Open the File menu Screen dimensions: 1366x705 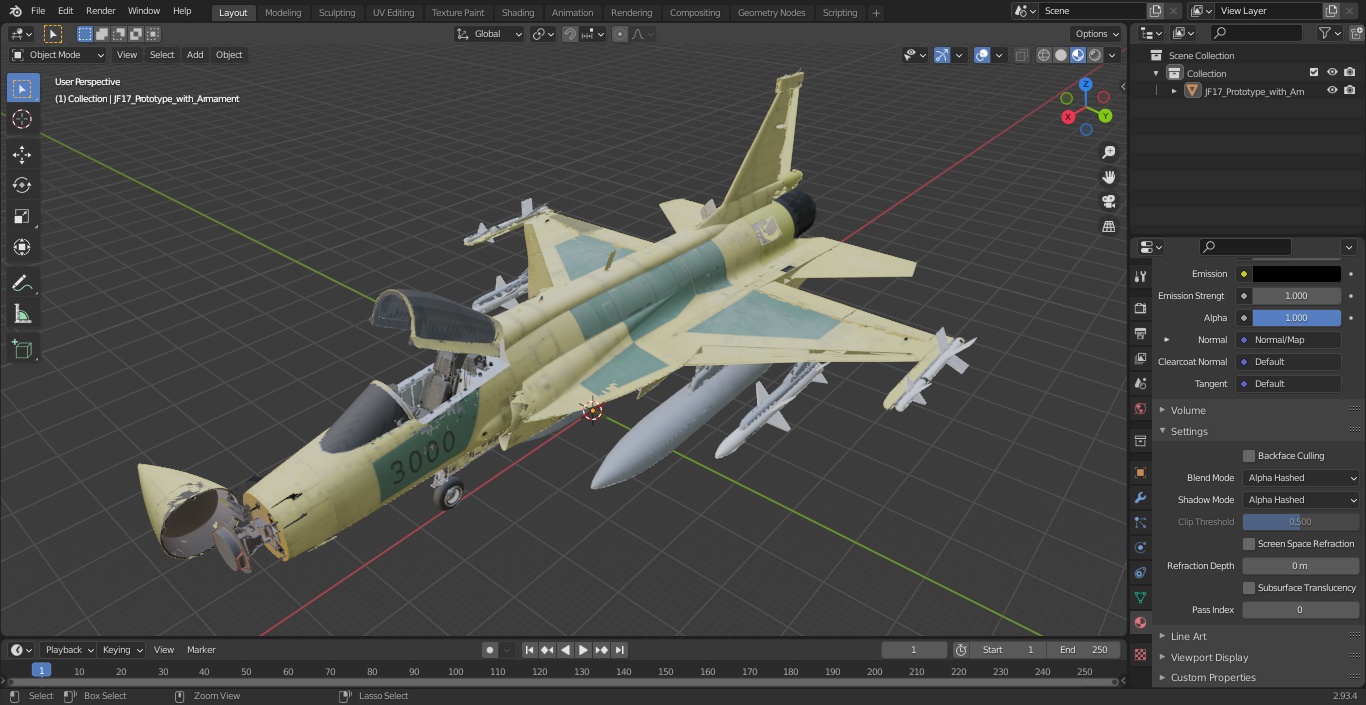38,11
